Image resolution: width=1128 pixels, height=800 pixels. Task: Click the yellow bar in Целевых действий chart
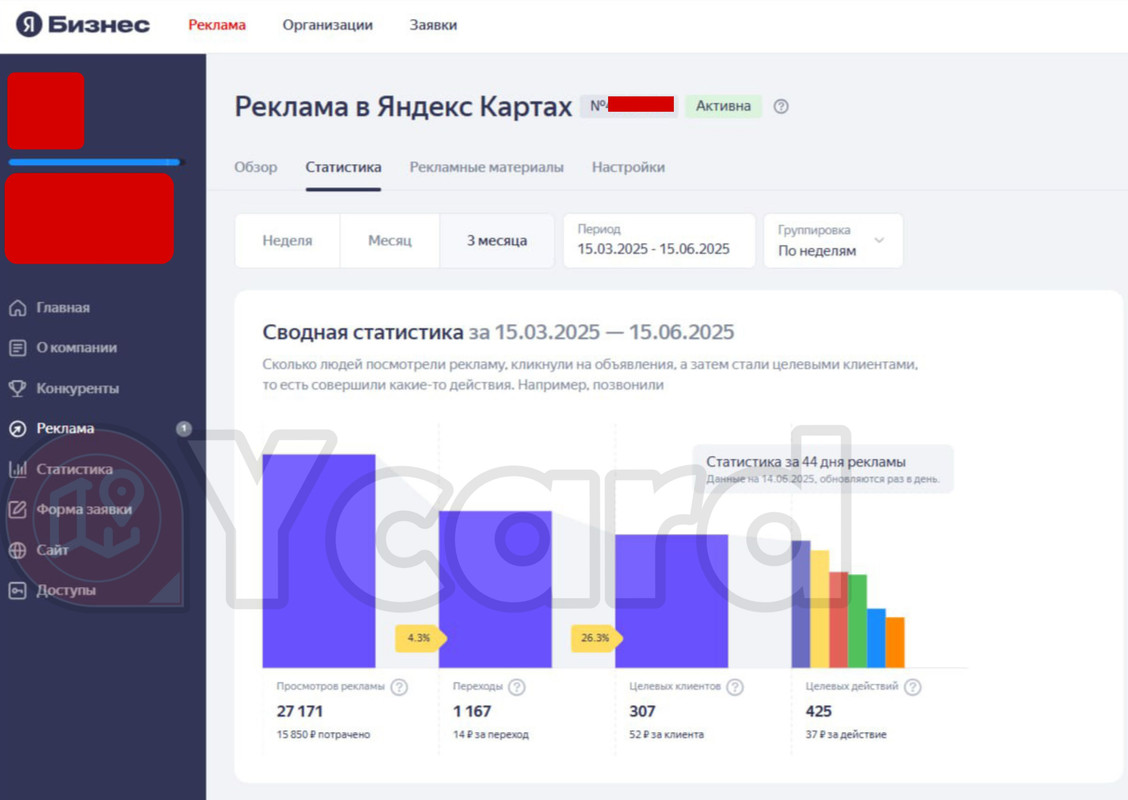click(x=819, y=609)
